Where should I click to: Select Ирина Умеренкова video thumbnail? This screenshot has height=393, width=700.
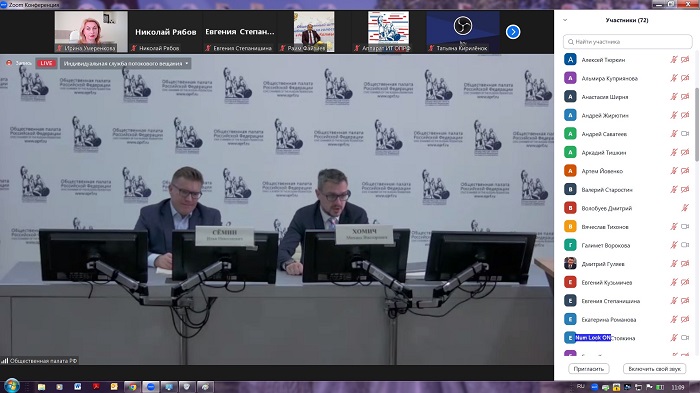(91, 32)
